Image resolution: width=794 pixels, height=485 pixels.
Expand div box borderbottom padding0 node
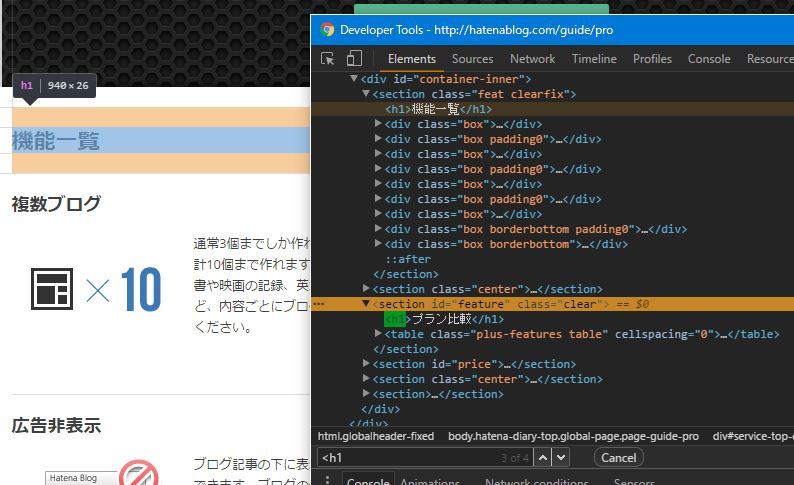pos(378,229)
